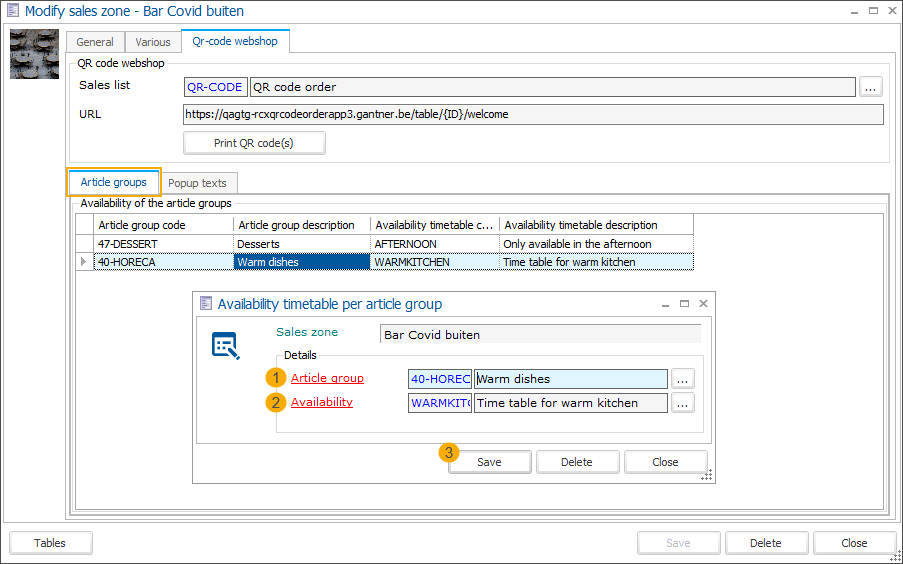The width and height of the screenshot is (903, 564).
Task: Click the red Availability link
Action: pos(321,402)
